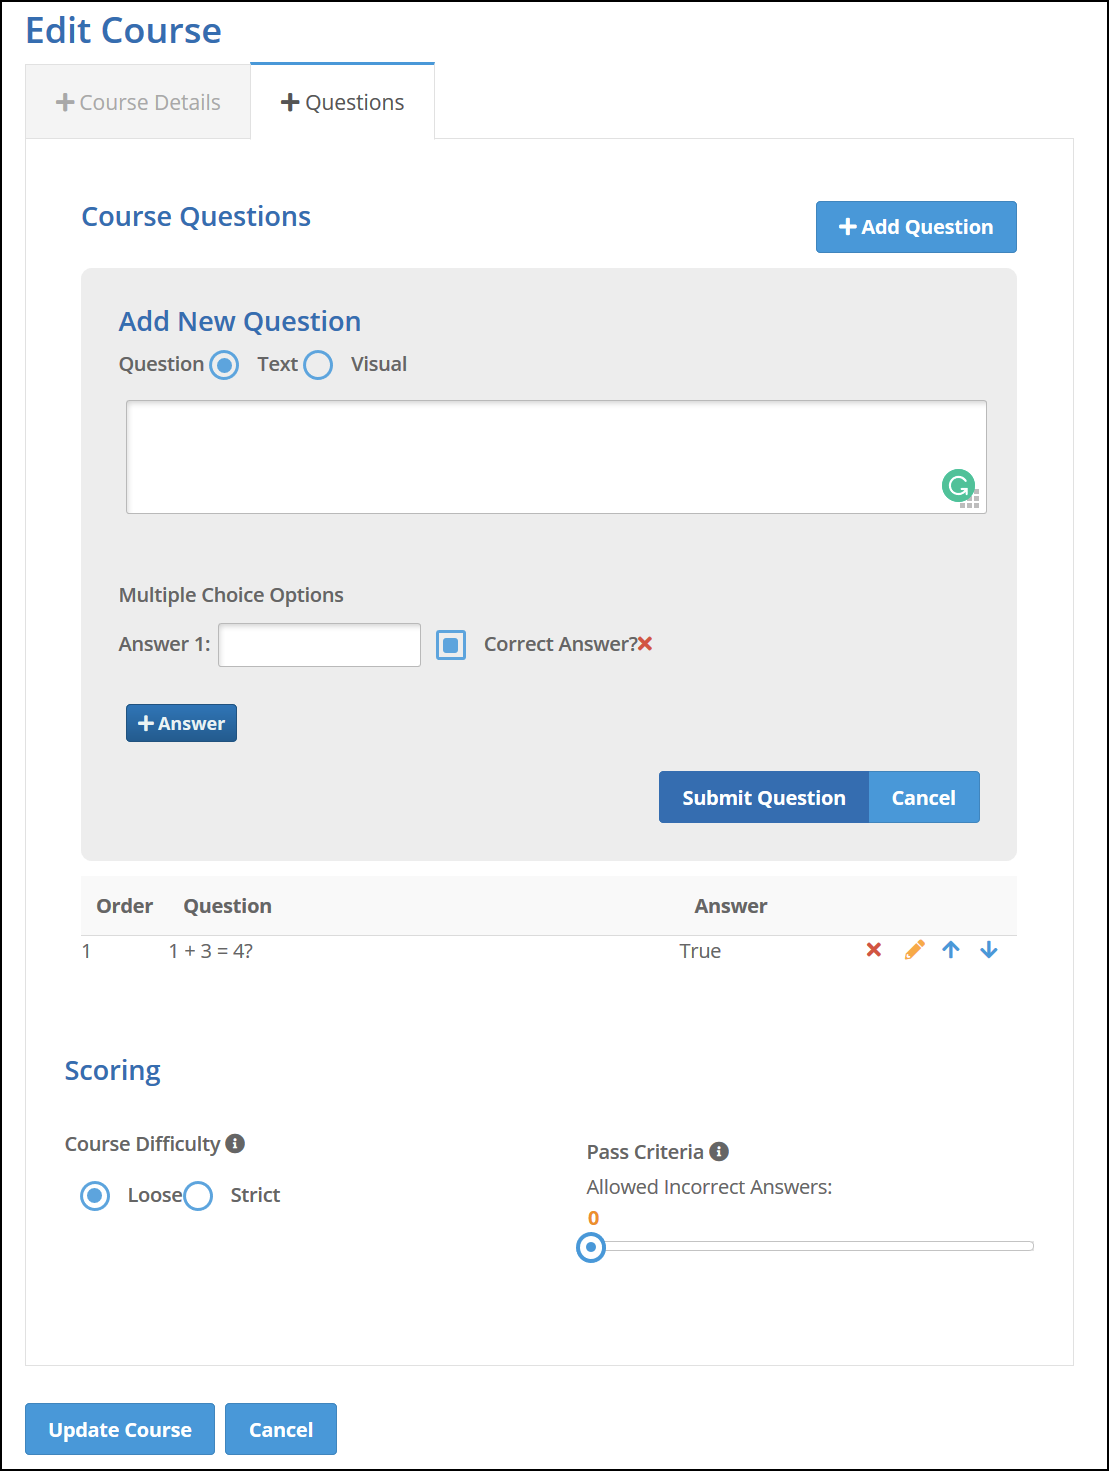Screen dimensions: 1109x1471
Task: Delete question 1 with the red X icon
Action: pos(873,950)
